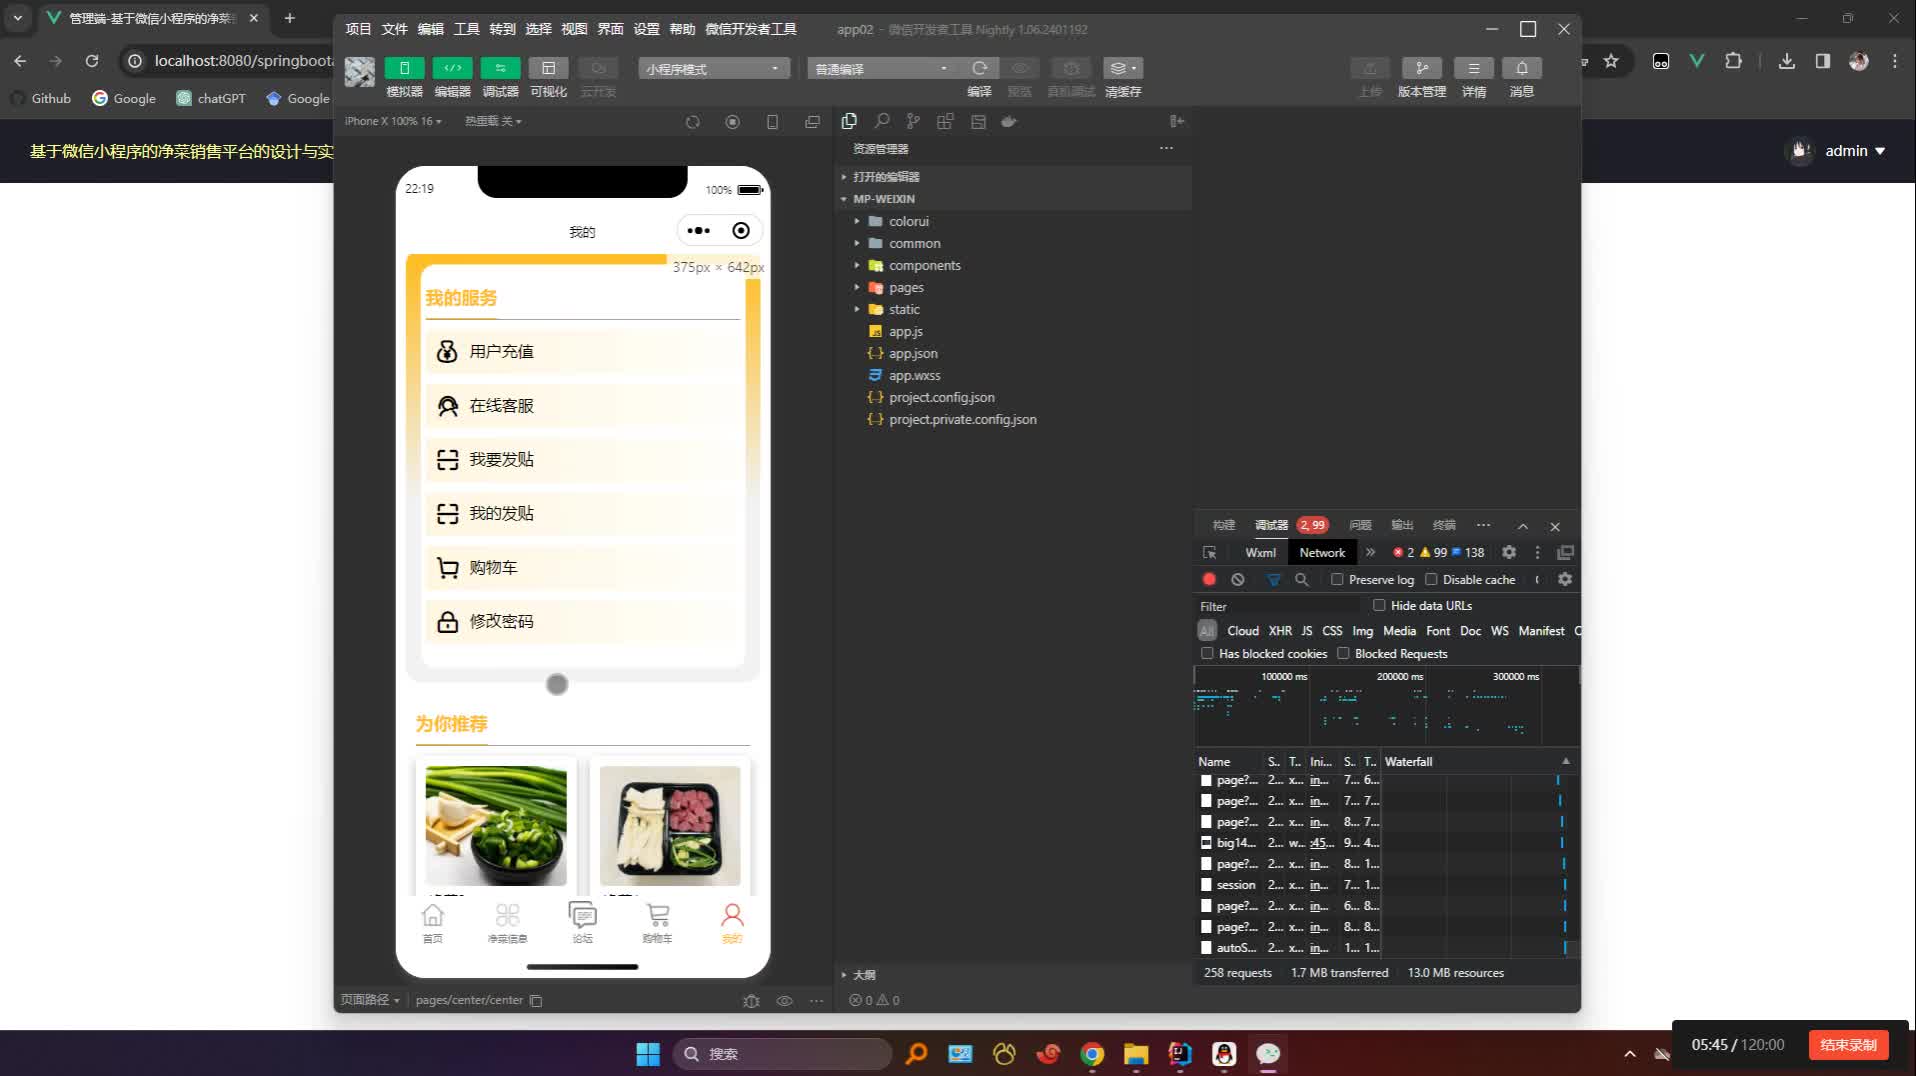Open the 普通编译 compile mode dropdown
The height and width of the screenshot is (1076, 1916).
883,68
